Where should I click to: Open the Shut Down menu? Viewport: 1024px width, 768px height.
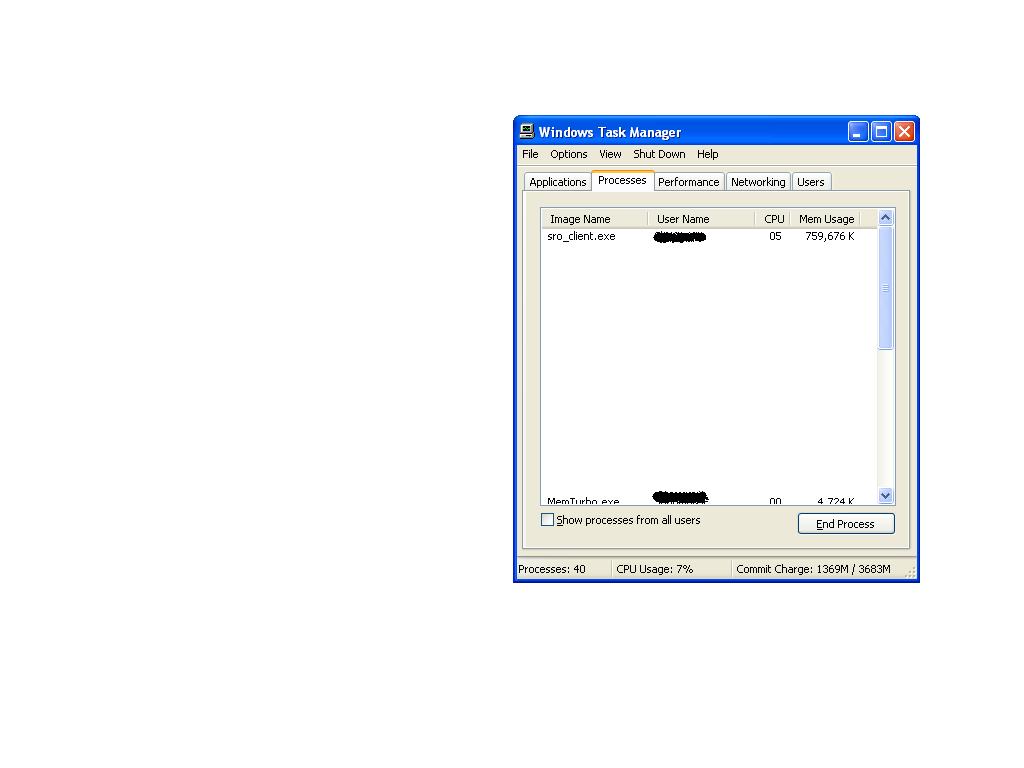(659, 154)
